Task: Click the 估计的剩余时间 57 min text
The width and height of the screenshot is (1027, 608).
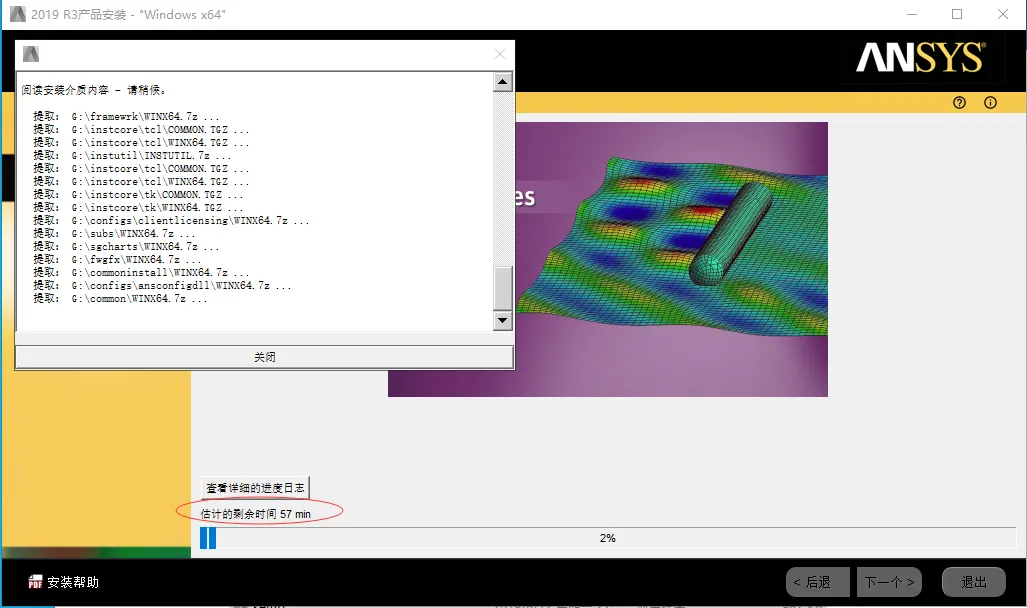Action: [255, 514]
